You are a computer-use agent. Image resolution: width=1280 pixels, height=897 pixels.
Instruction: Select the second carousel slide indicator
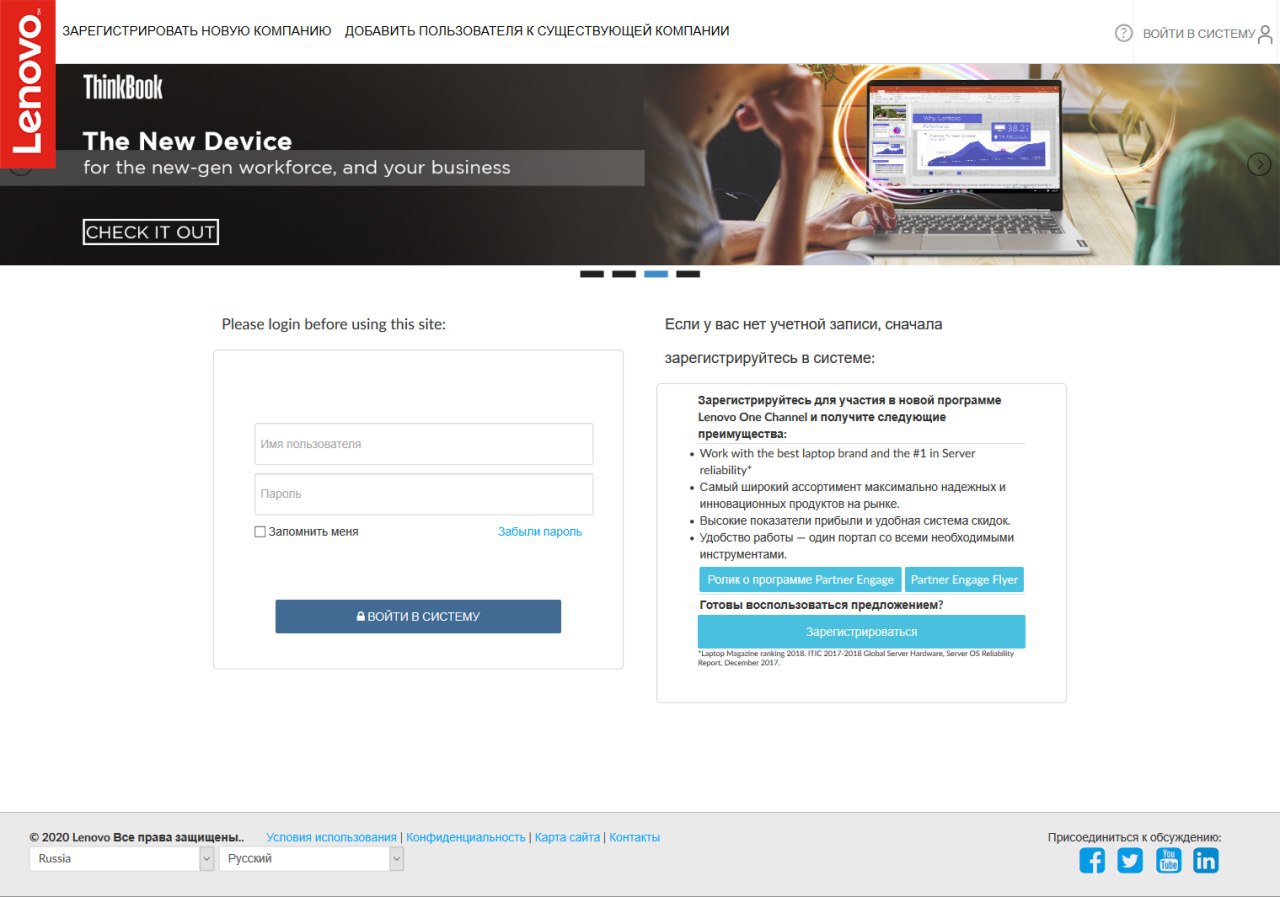[x=624, y=274]
